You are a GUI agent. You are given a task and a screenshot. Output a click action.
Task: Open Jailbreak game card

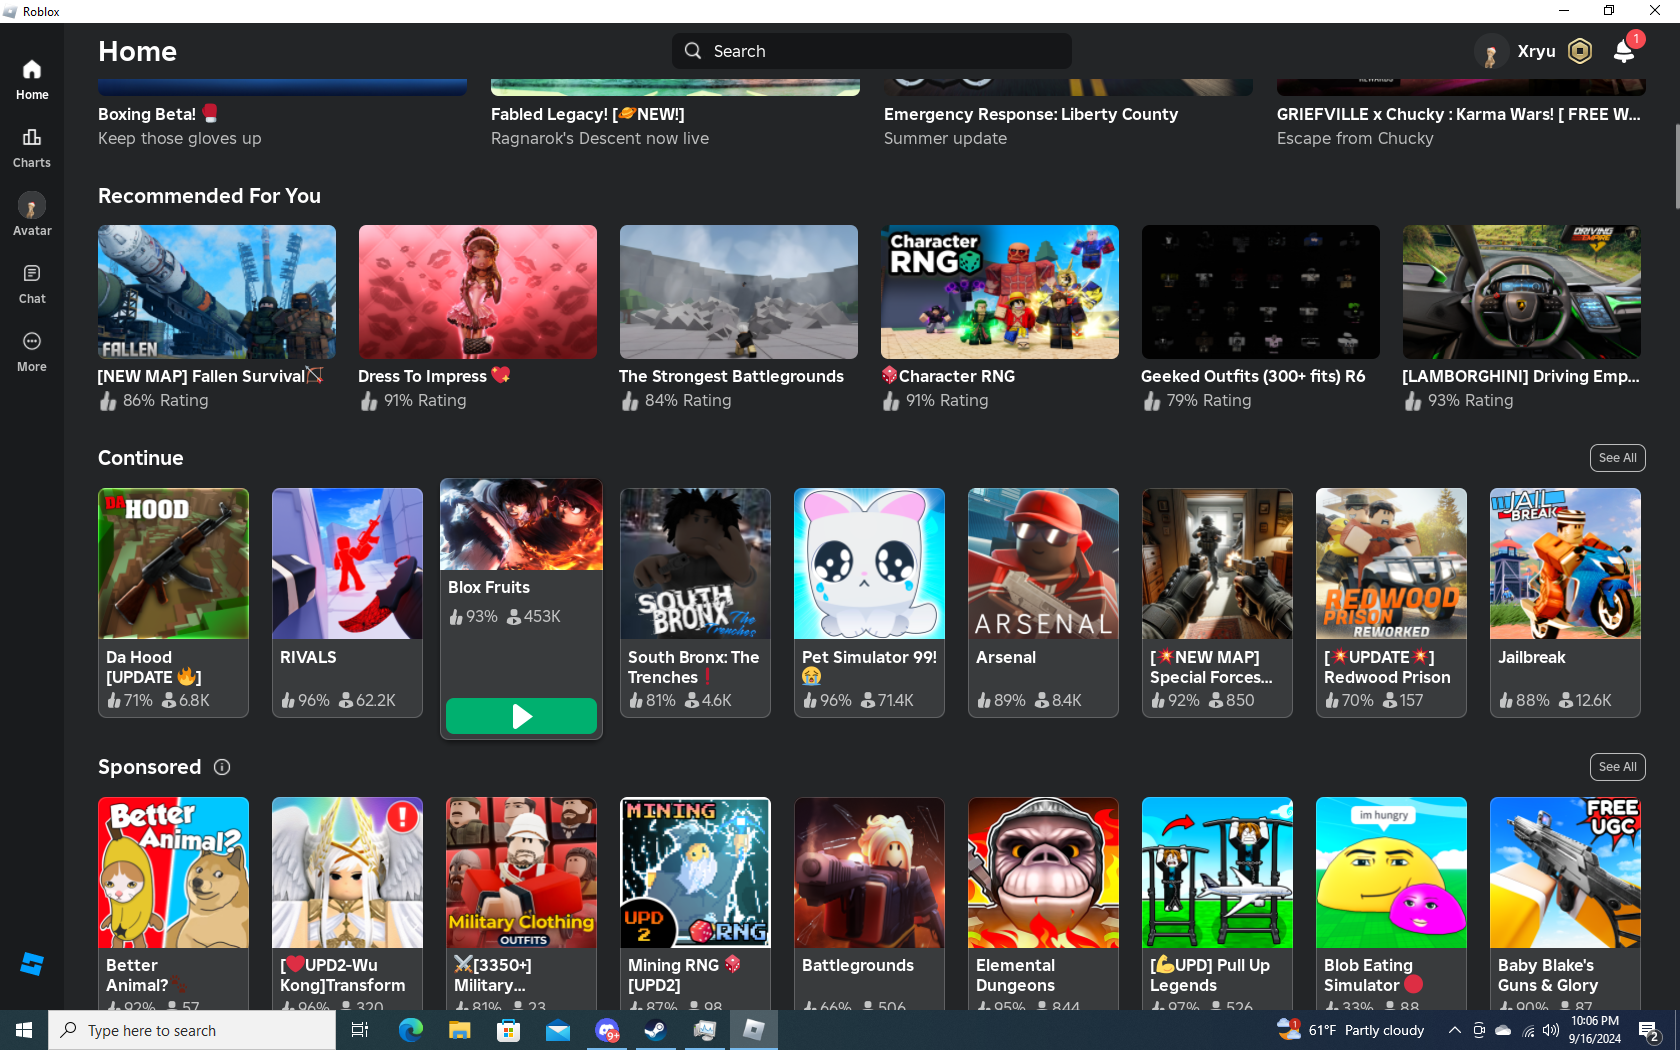[x=1565, y=602]
